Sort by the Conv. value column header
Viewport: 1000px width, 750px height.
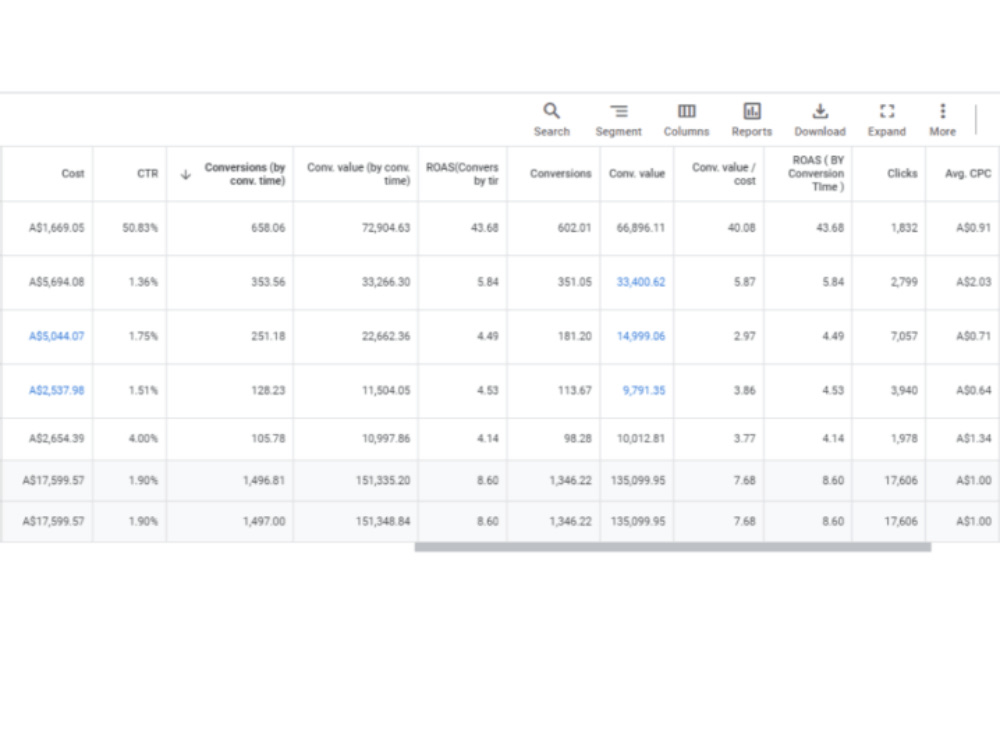click(x=637, y=173)
